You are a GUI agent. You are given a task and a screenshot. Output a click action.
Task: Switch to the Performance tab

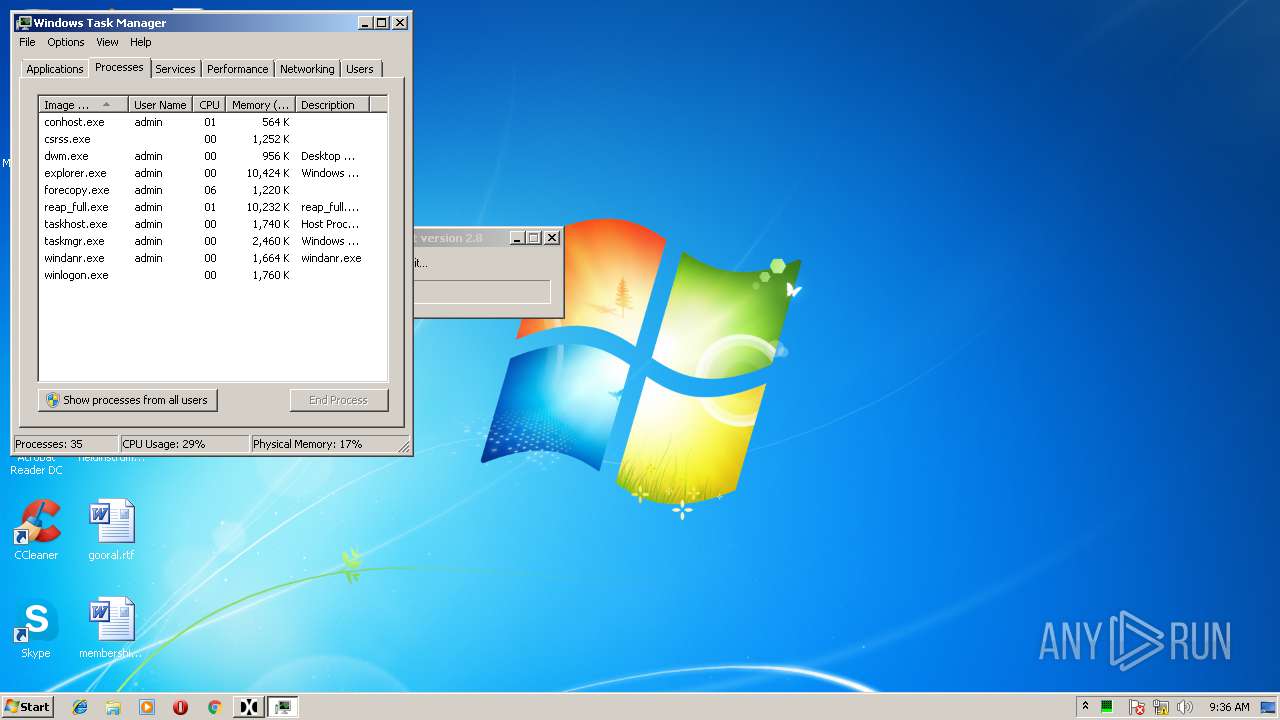[x=237, y=69]
